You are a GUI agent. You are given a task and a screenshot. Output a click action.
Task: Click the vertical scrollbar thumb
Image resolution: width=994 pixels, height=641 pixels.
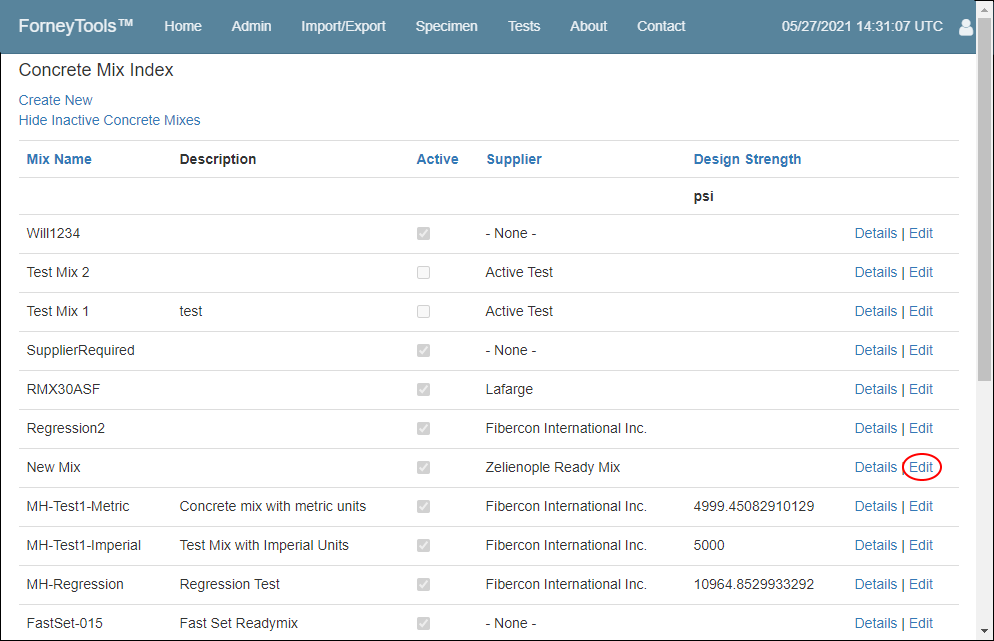[x=984, y=200]
